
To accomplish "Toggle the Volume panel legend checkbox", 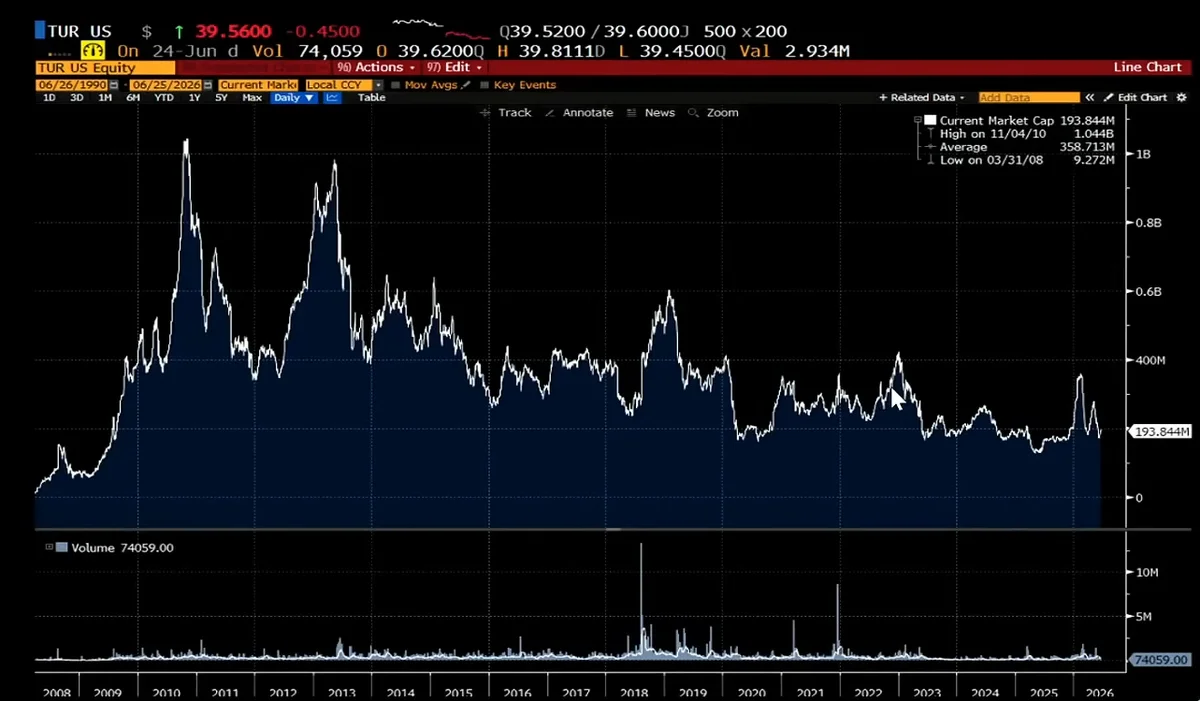I will (48, 547).
